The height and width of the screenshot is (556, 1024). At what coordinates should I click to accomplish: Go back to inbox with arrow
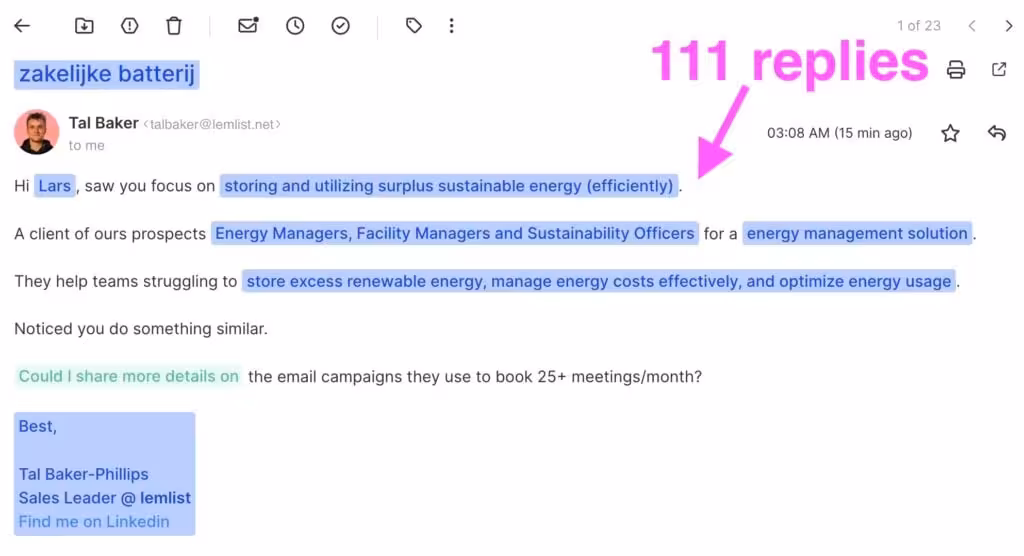coord(22,26)
